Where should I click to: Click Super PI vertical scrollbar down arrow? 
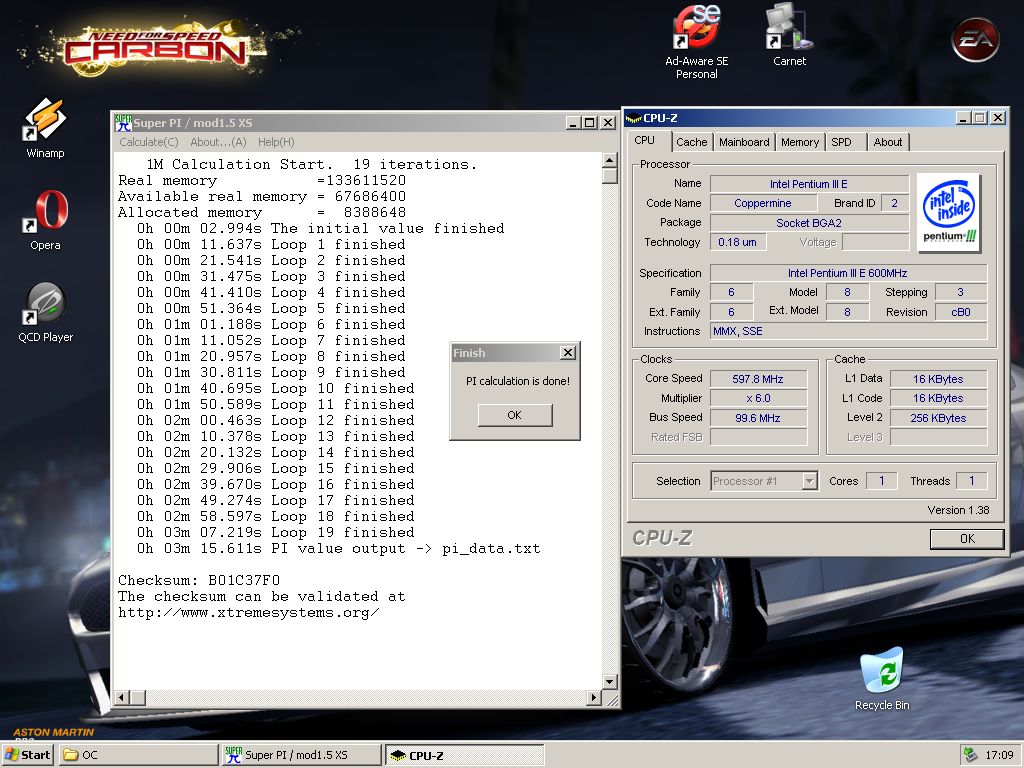(x=609, y=682)
